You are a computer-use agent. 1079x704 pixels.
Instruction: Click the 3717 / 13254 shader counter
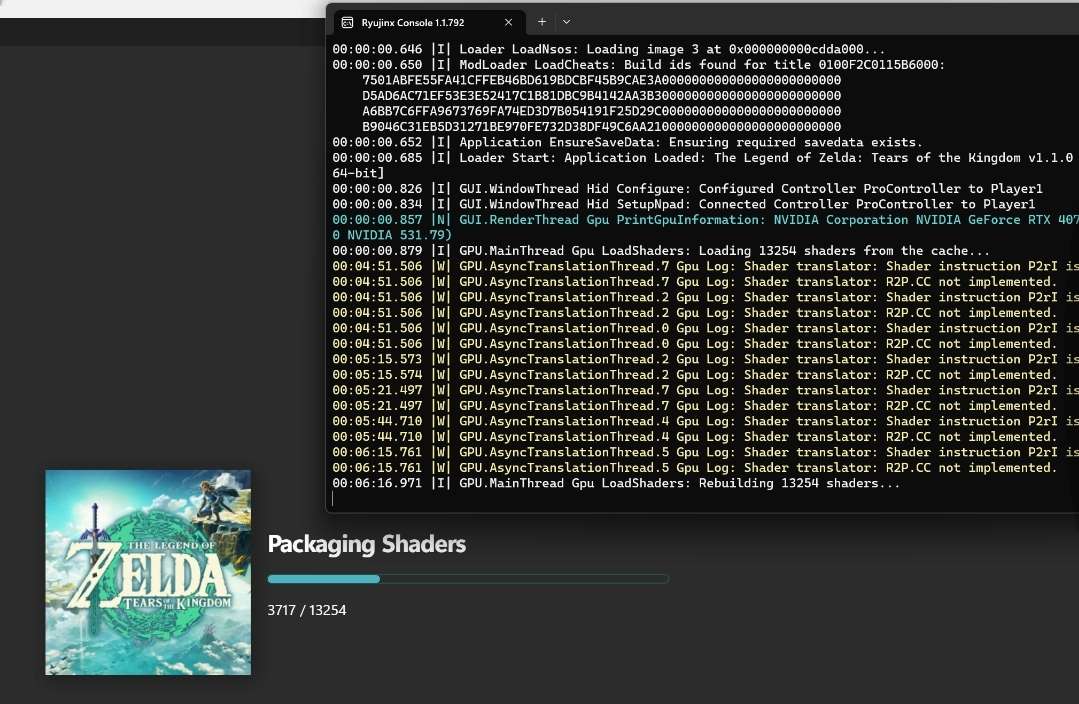[307, 609]
